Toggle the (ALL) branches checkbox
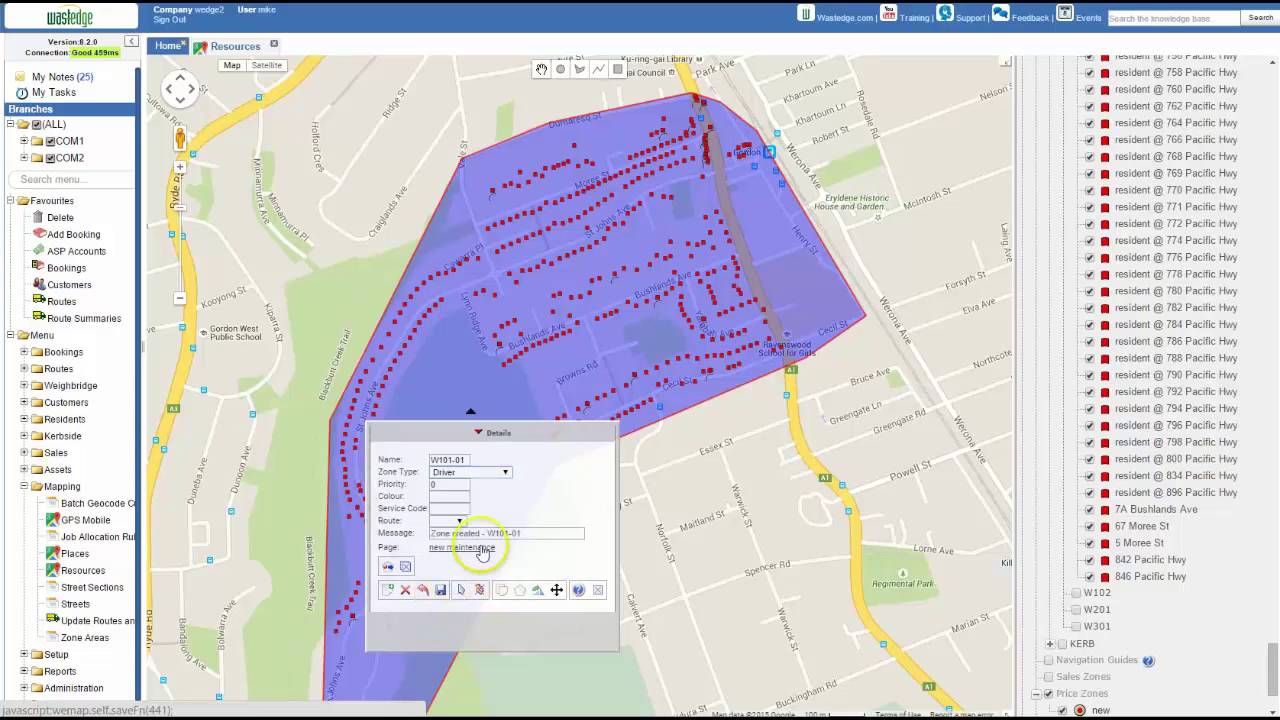The image size is (1280, 720). coord(36,125)
